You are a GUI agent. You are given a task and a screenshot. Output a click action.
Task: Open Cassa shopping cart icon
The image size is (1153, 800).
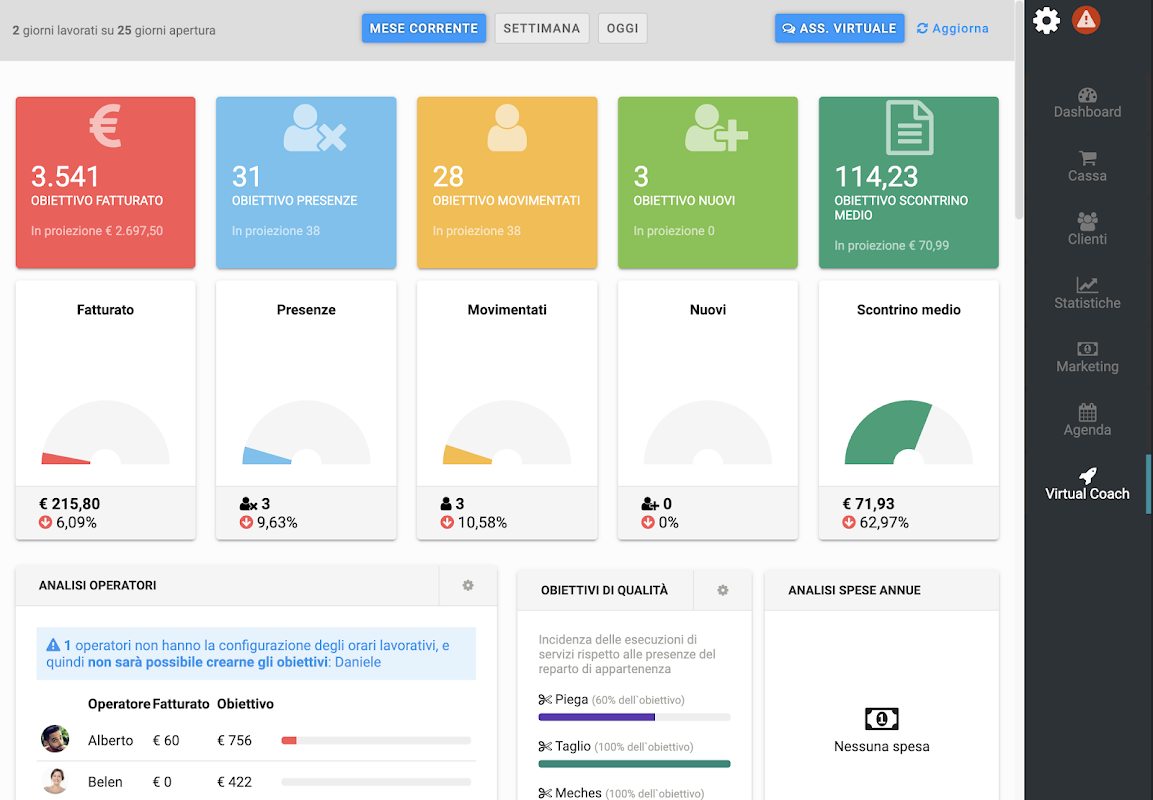point(1088,158)
